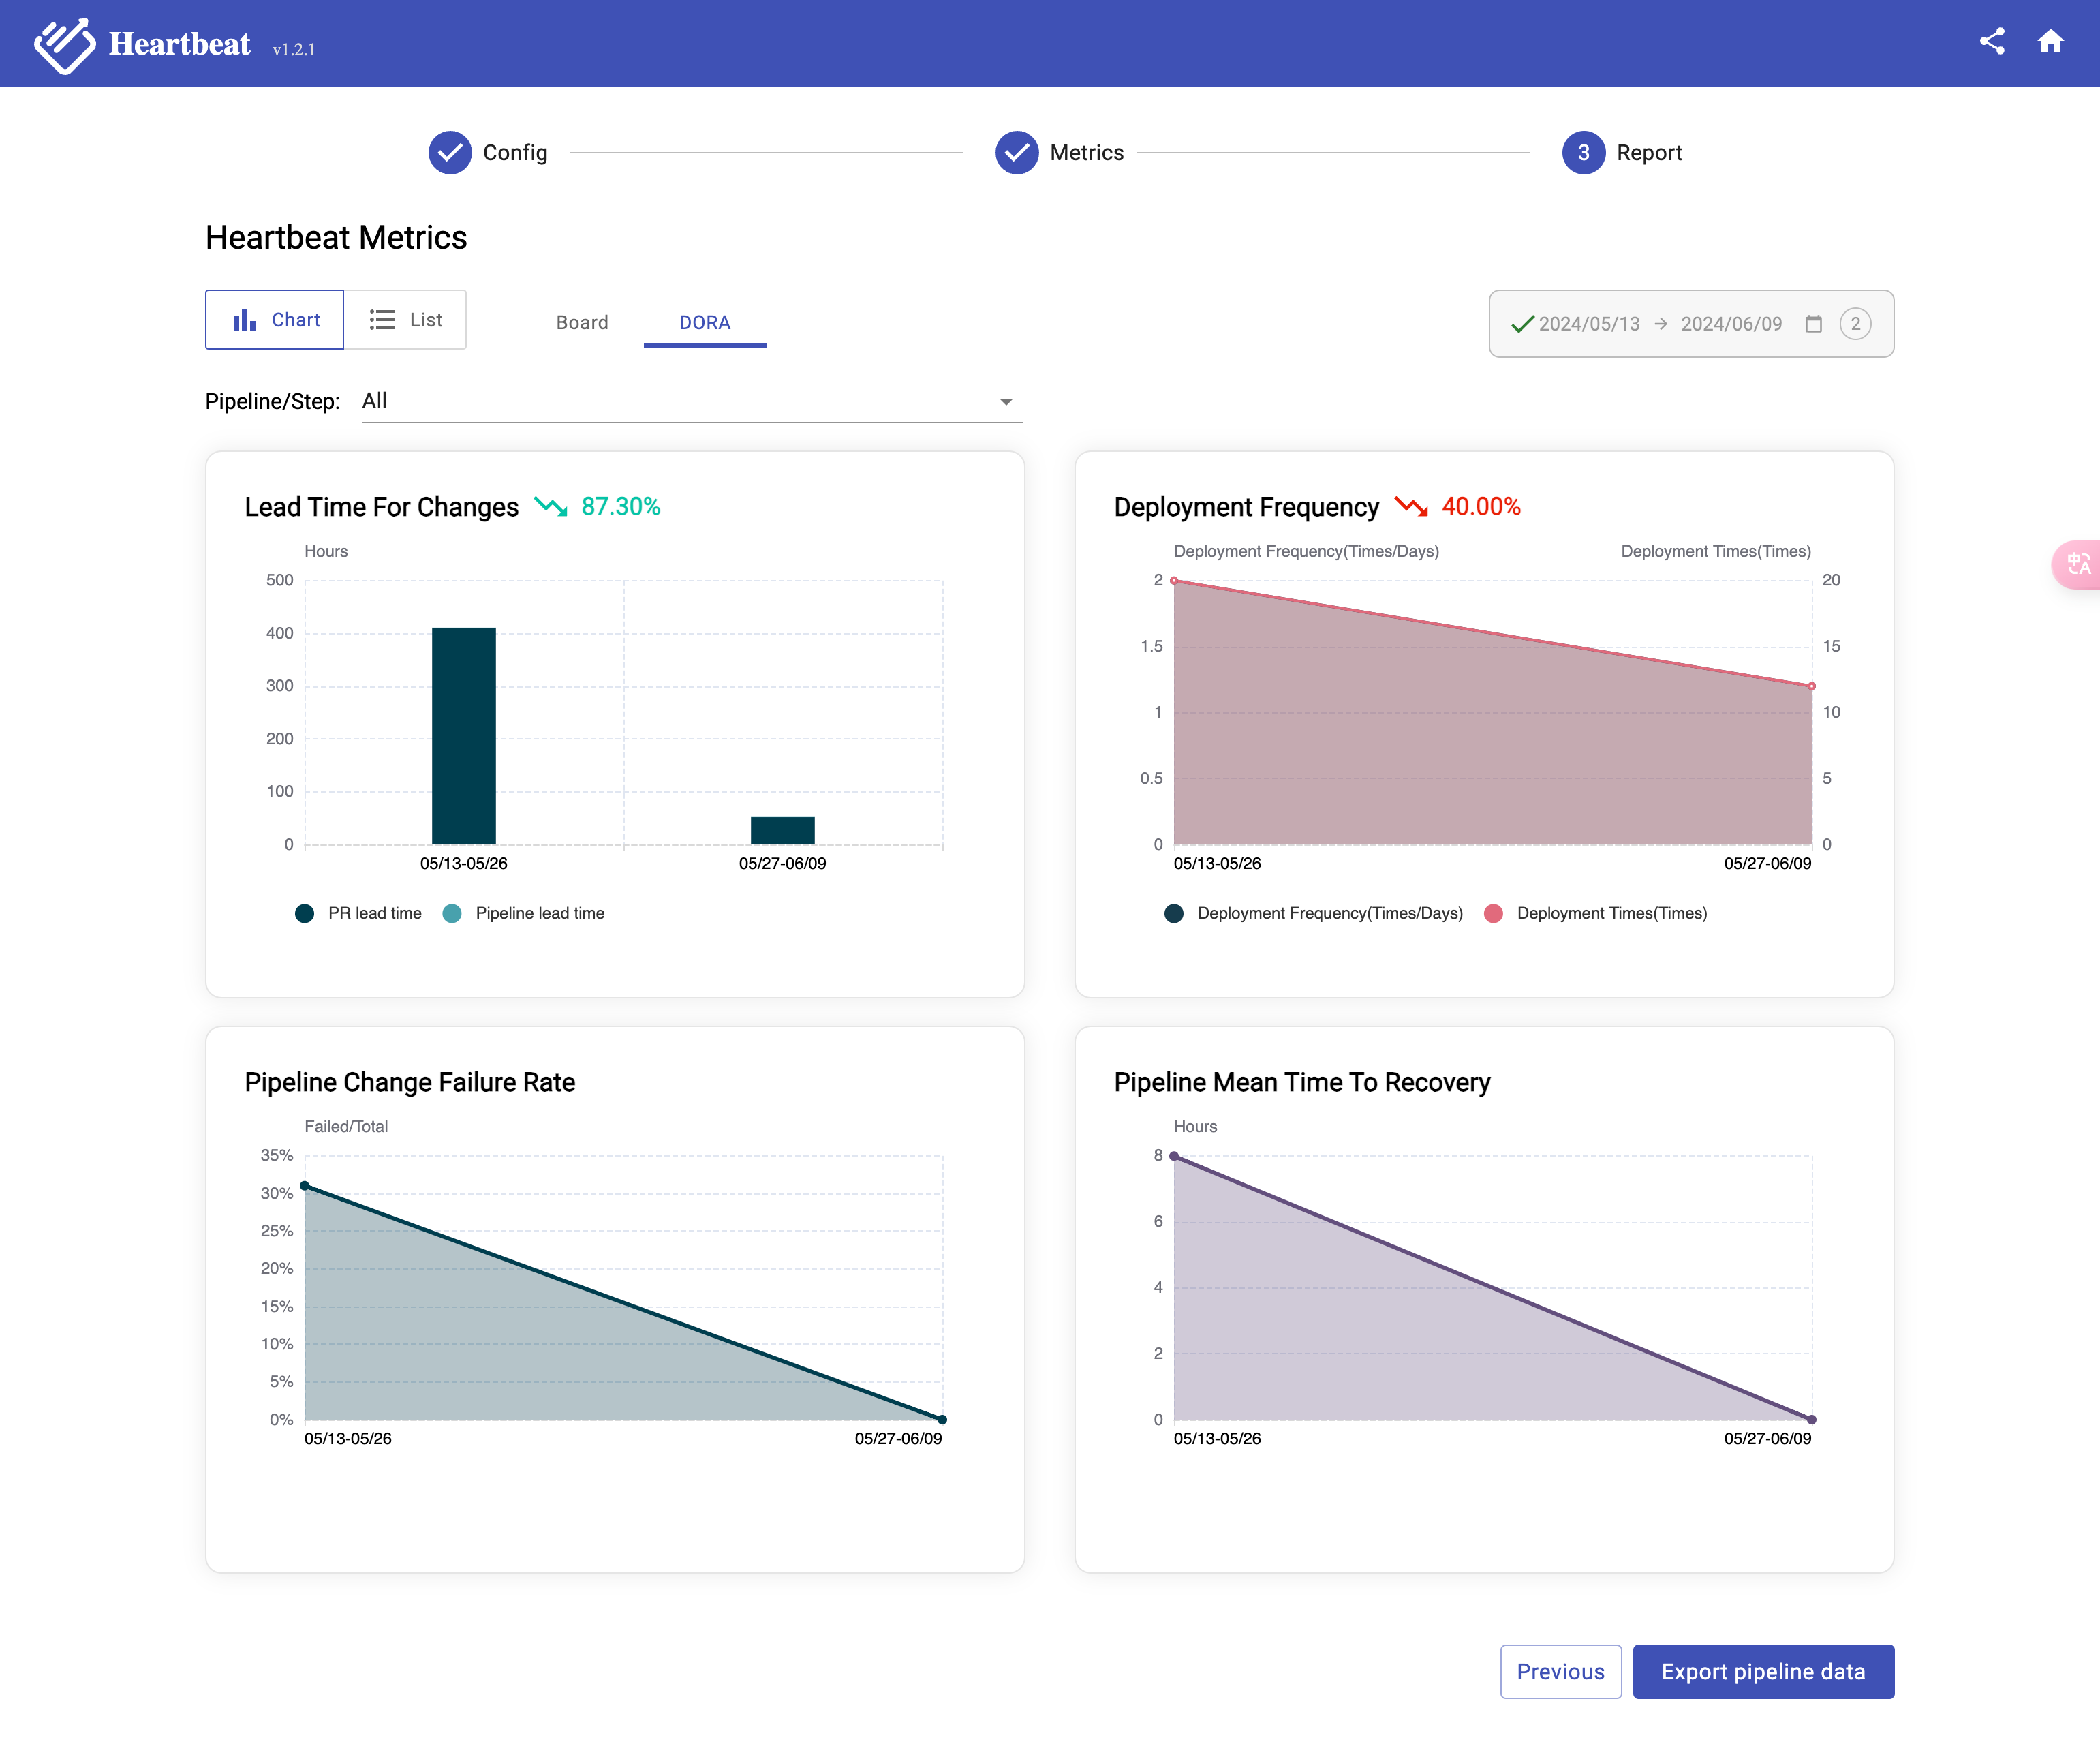Select the DORA tab
The width and height of the screenshot is (2100, 1742).
pos(704,323)
